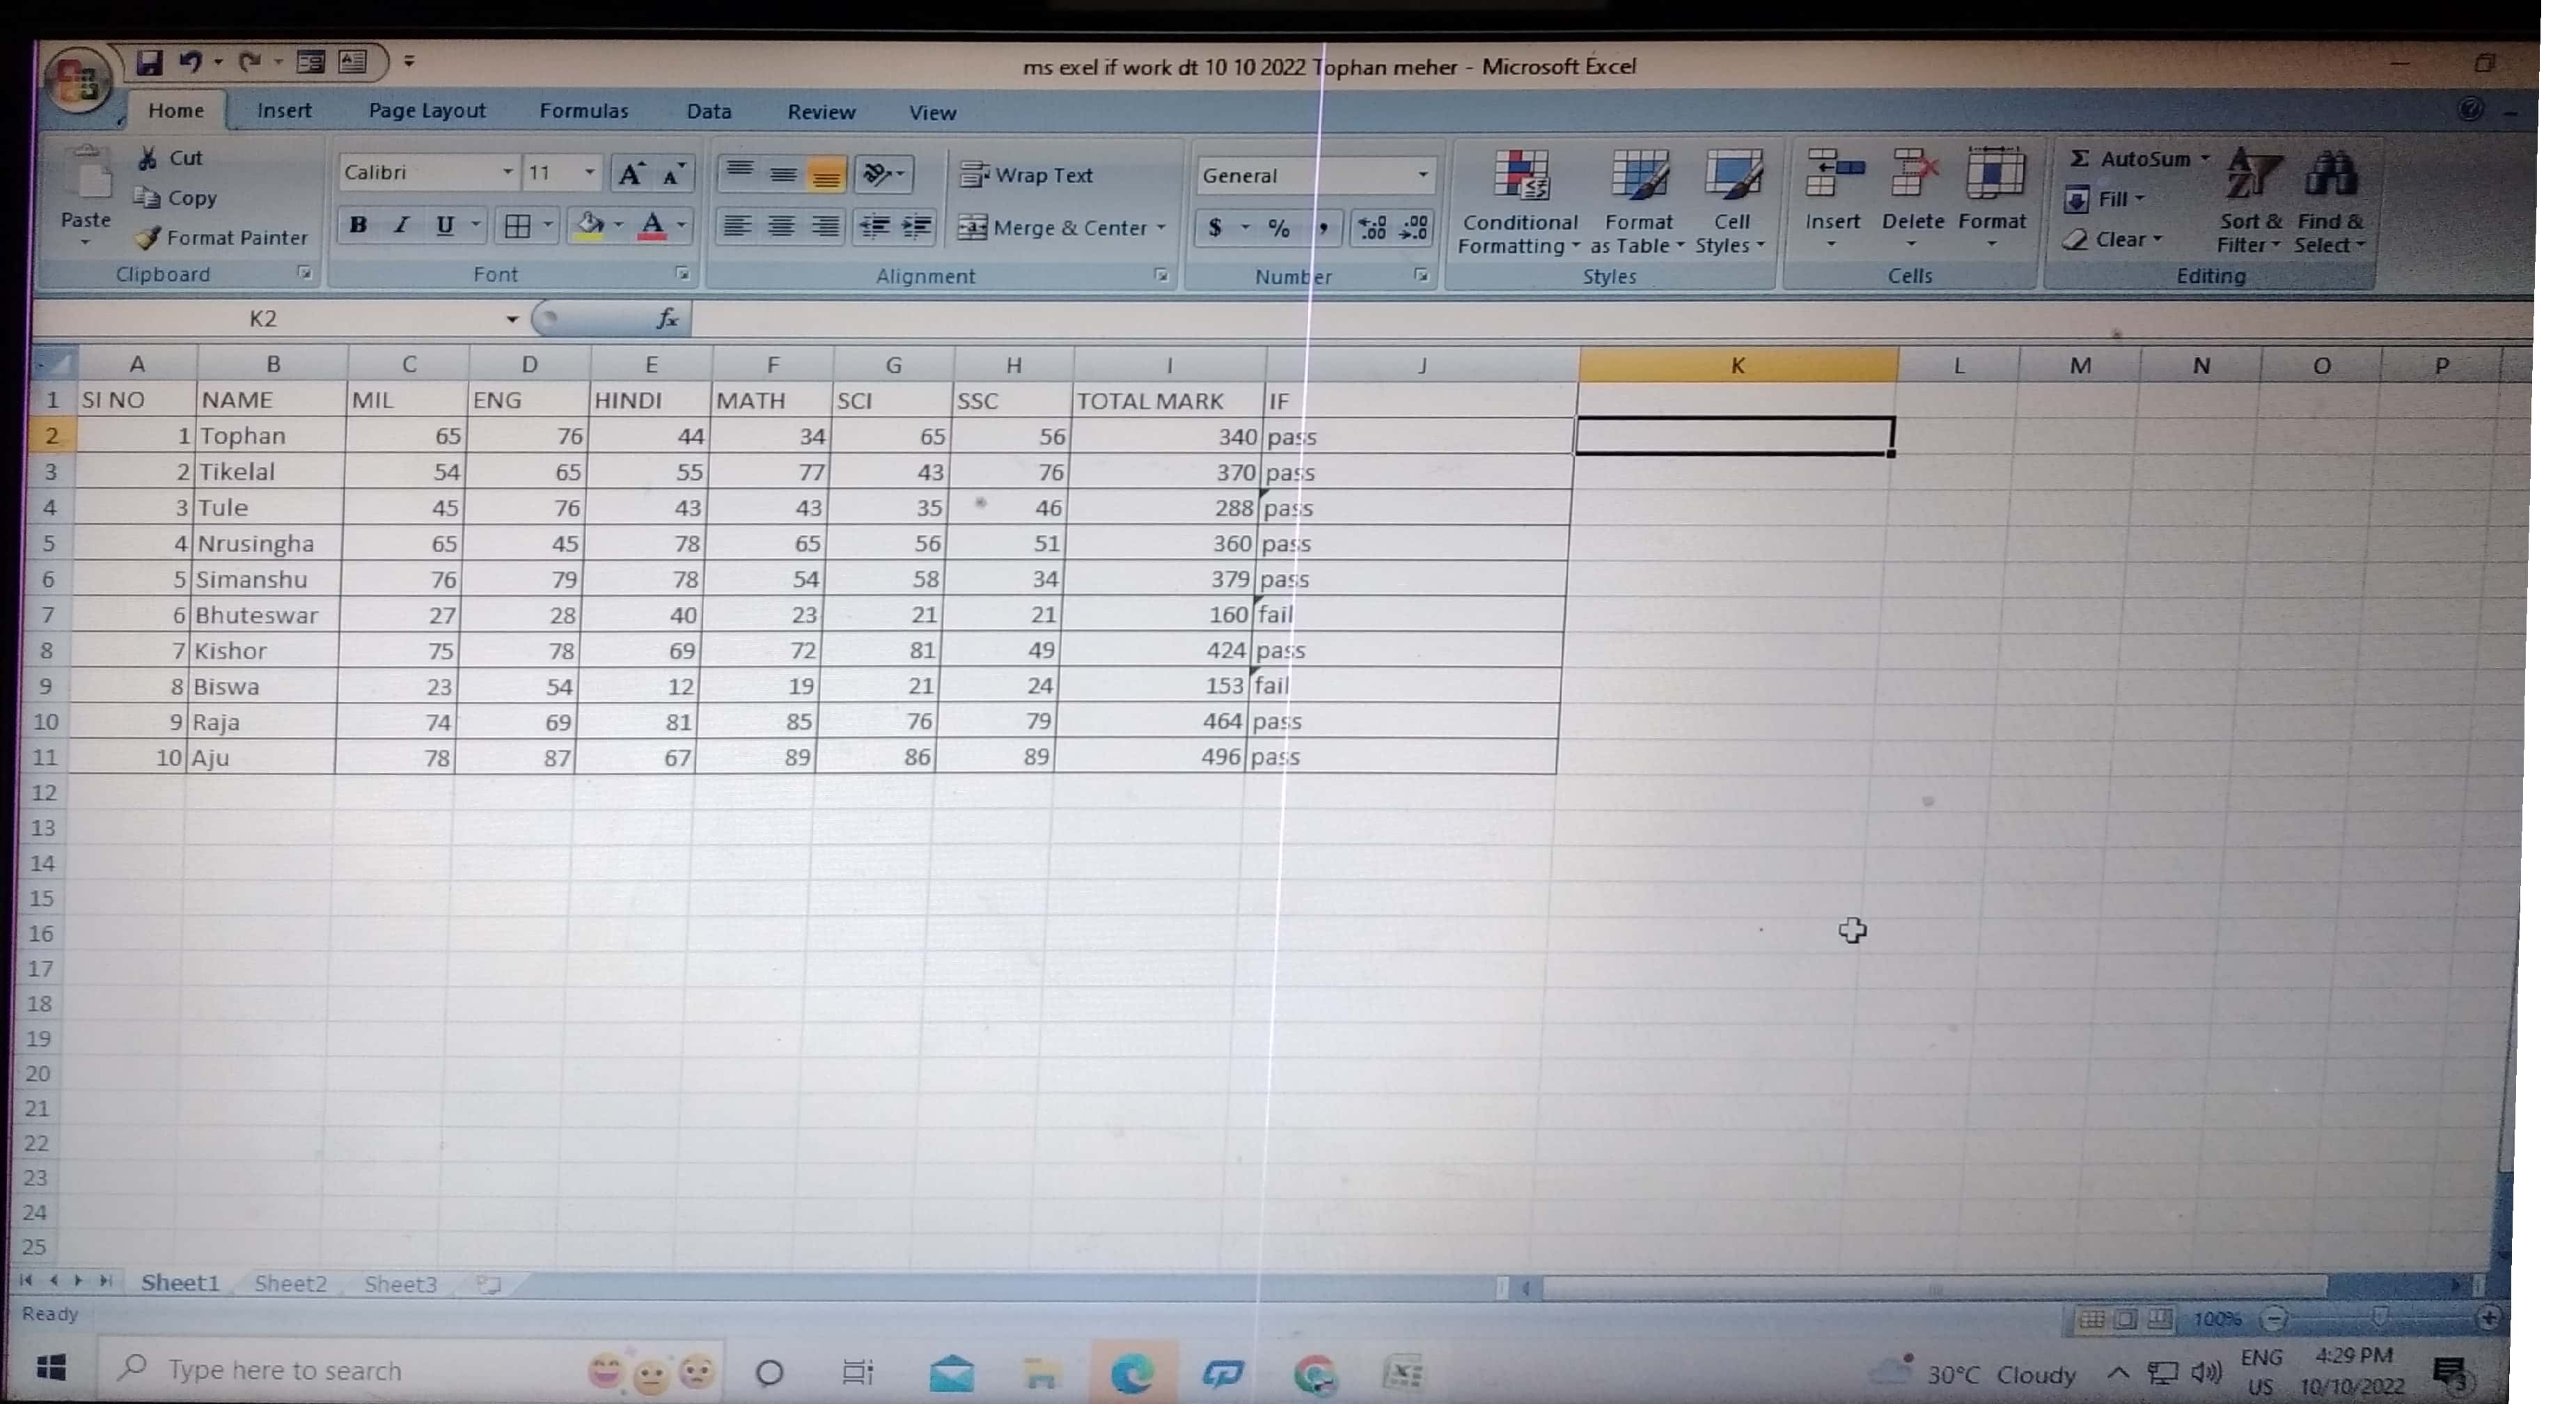2576x1404 pixels.
Task: Click the Format Painter brush icon
Action: point(147,238)
